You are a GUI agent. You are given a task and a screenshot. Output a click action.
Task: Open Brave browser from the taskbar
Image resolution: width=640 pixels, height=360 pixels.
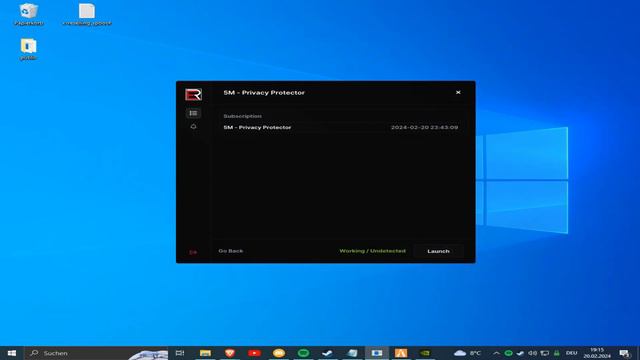(230, 353)
